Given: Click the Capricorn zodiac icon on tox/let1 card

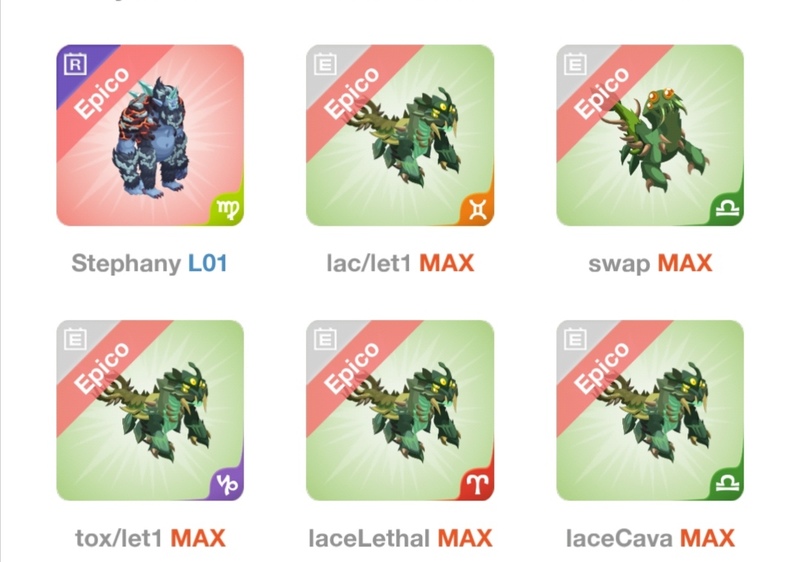Looking at the screenshot, I should pos(228,484).
